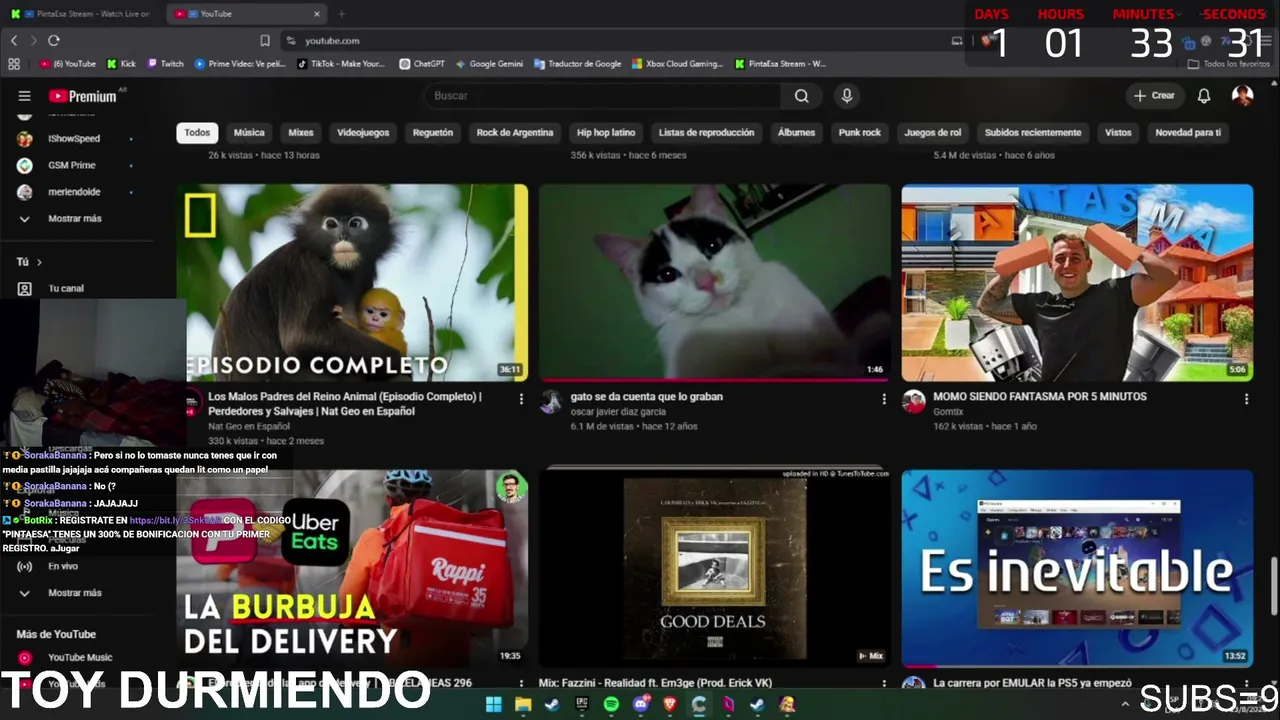This screenshot has height=720, width=1280.
Task: Click the browser back arrow
Action: [14, 41]
